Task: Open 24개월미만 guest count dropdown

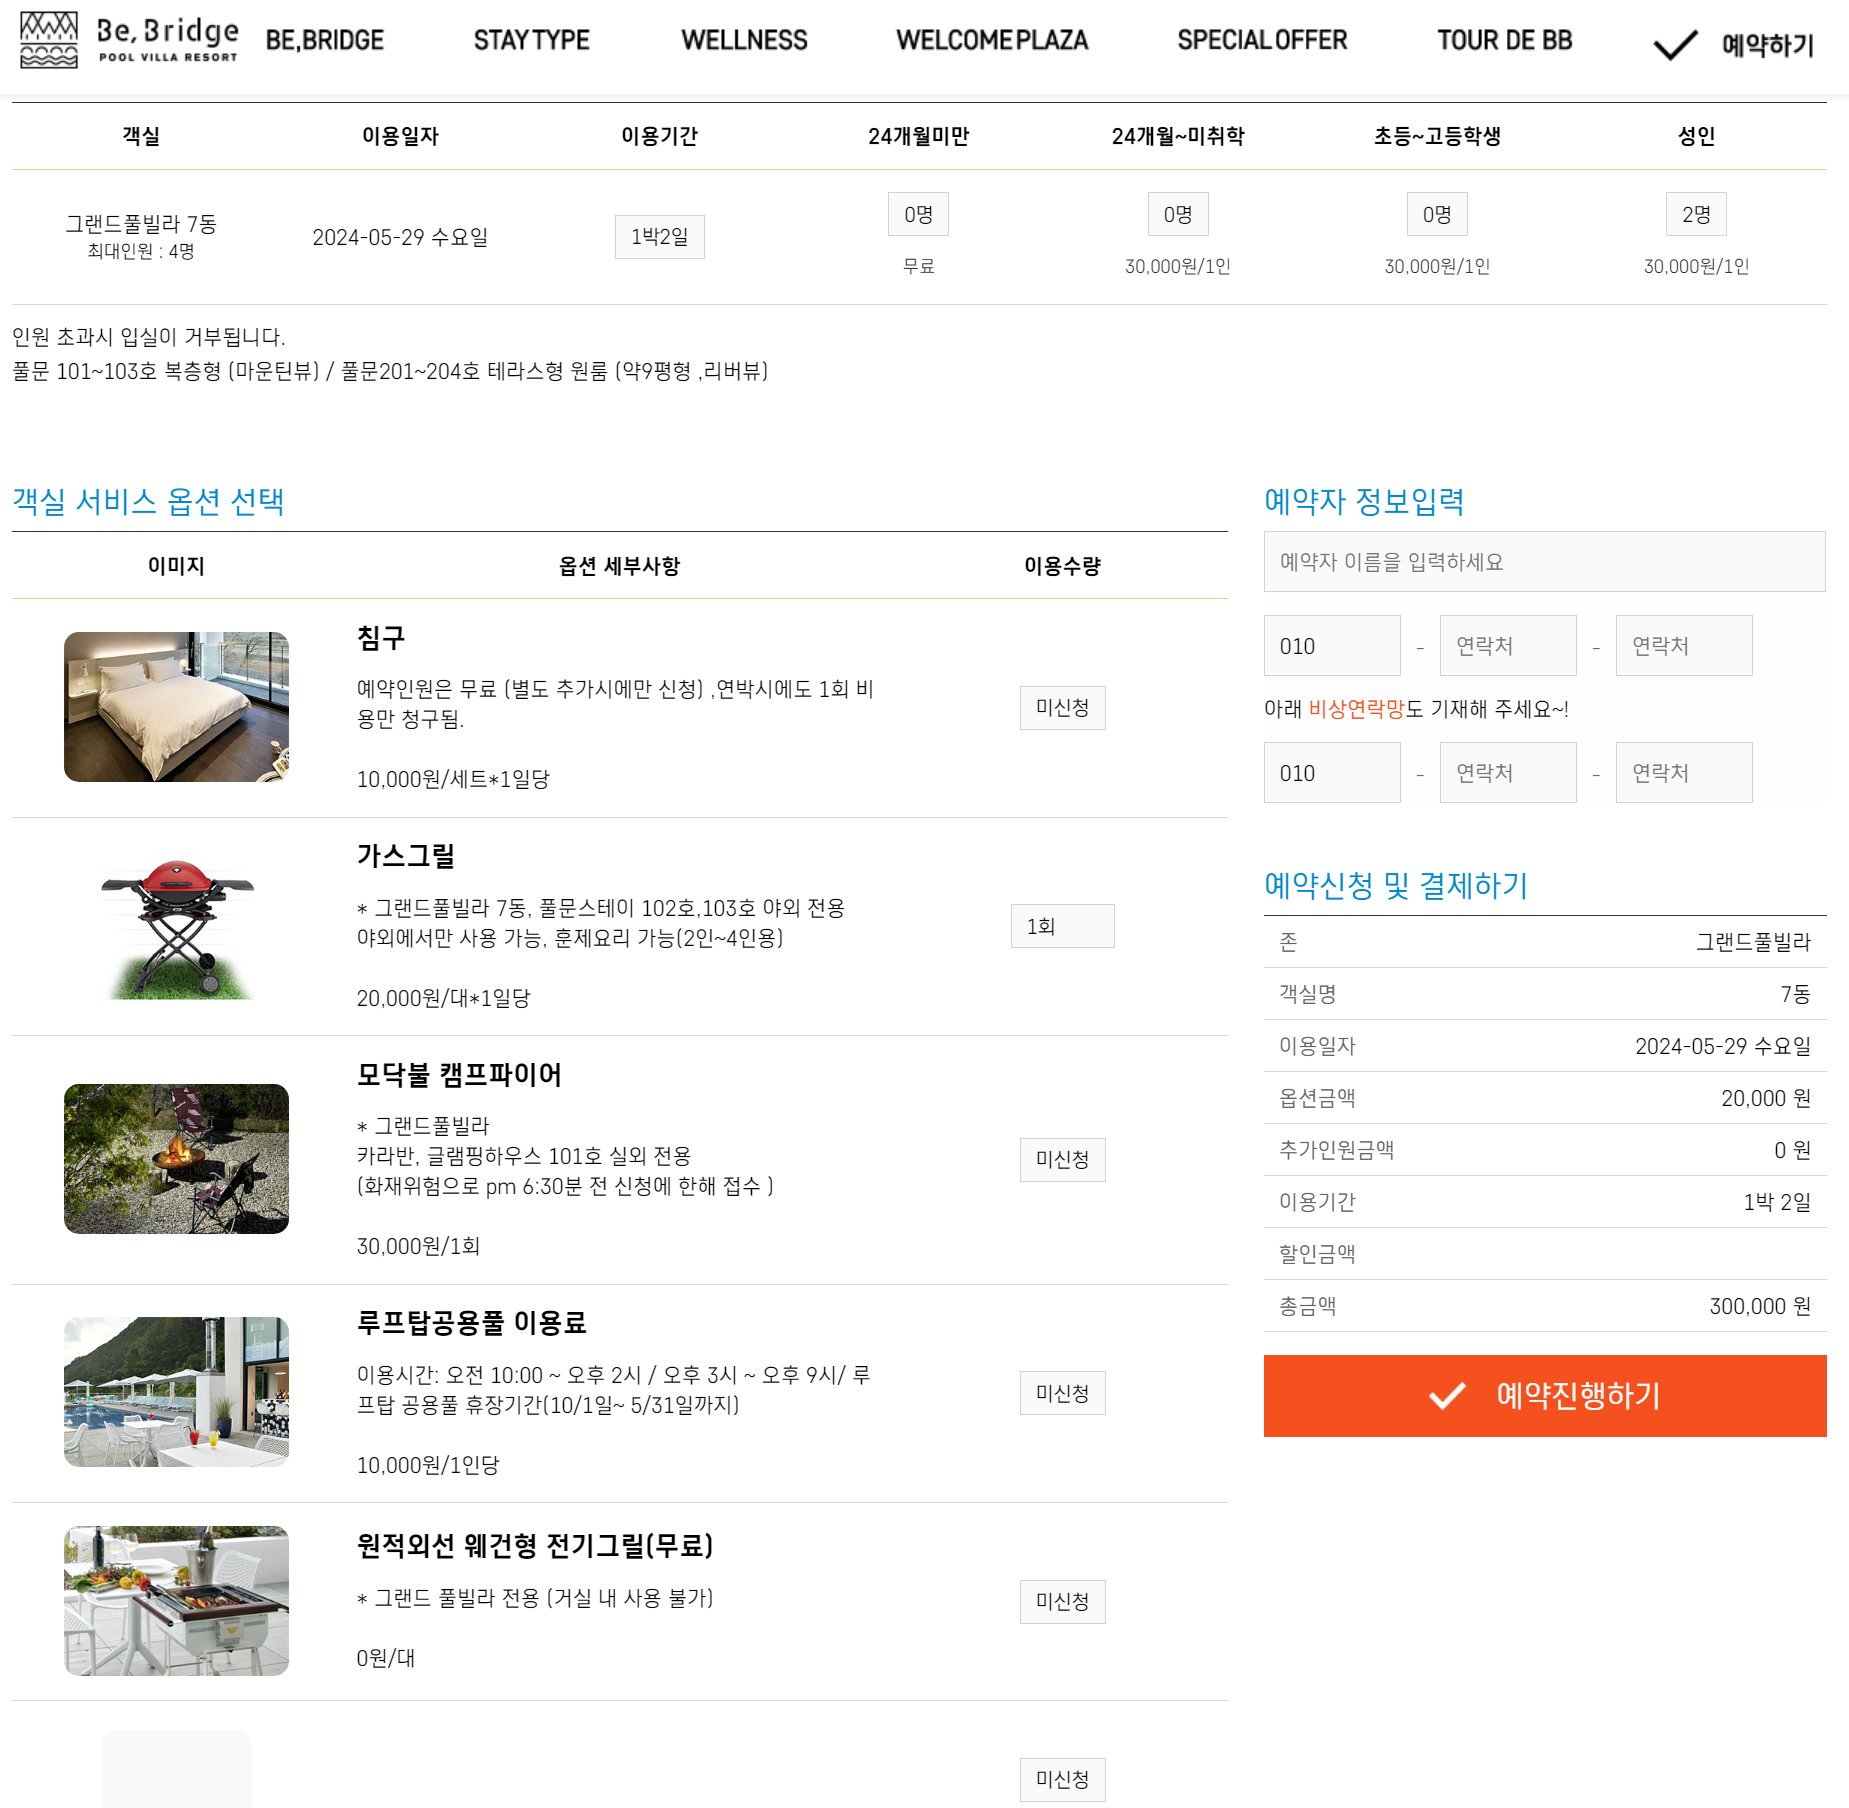Action: click(x=918, y=215)
